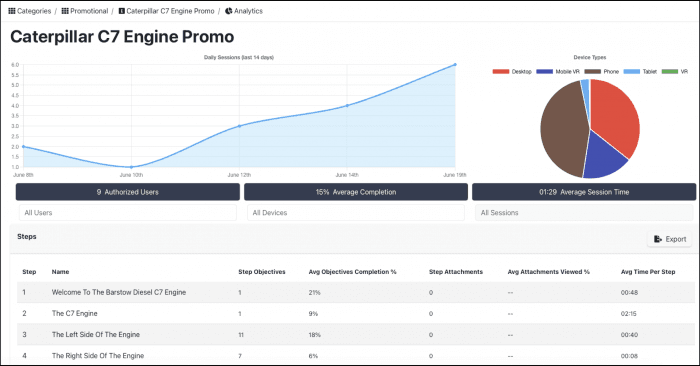Screen dimensions: 700x366
Task: Open the All Devices filter field
Action: (356, 213)
